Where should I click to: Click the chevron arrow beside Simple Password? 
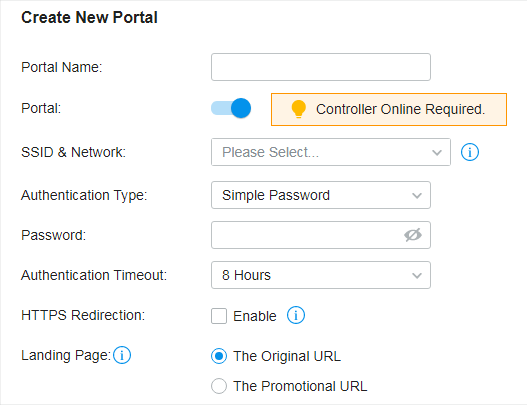tap(417, 196)
